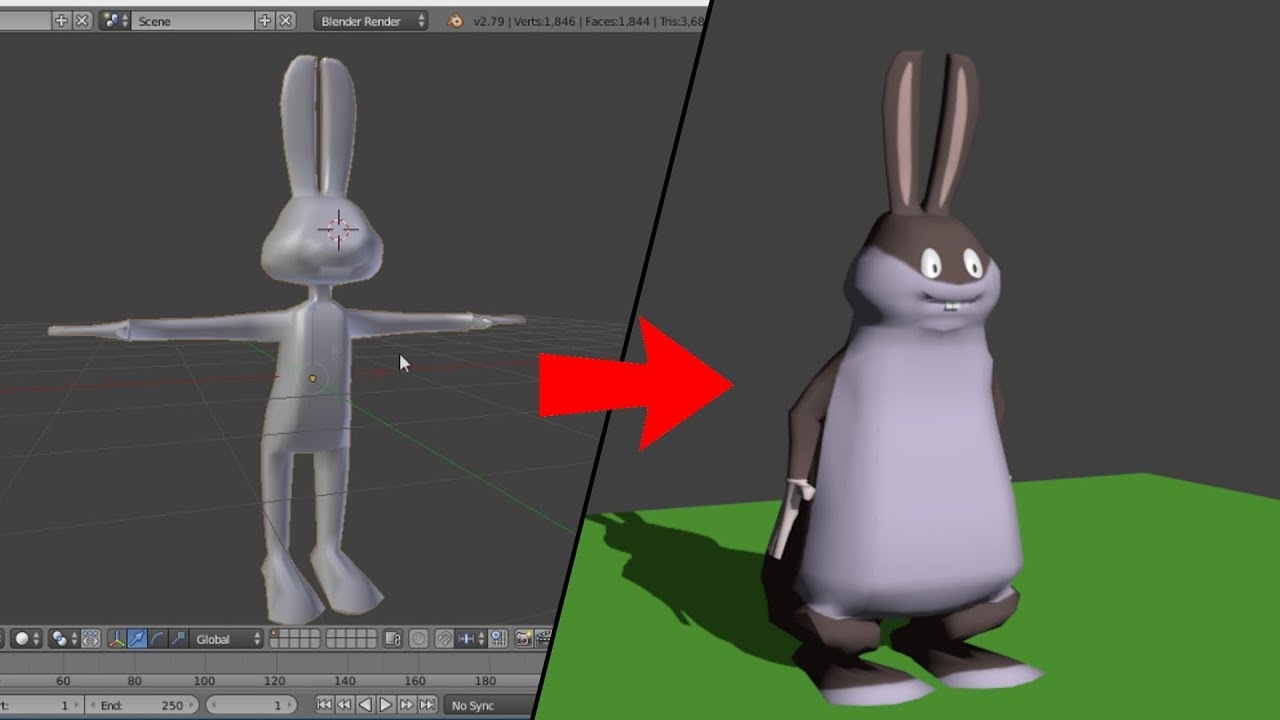Click the End frame field showing 250
Viewport: 1280px width, 720px height.
[x=141, y=705]
